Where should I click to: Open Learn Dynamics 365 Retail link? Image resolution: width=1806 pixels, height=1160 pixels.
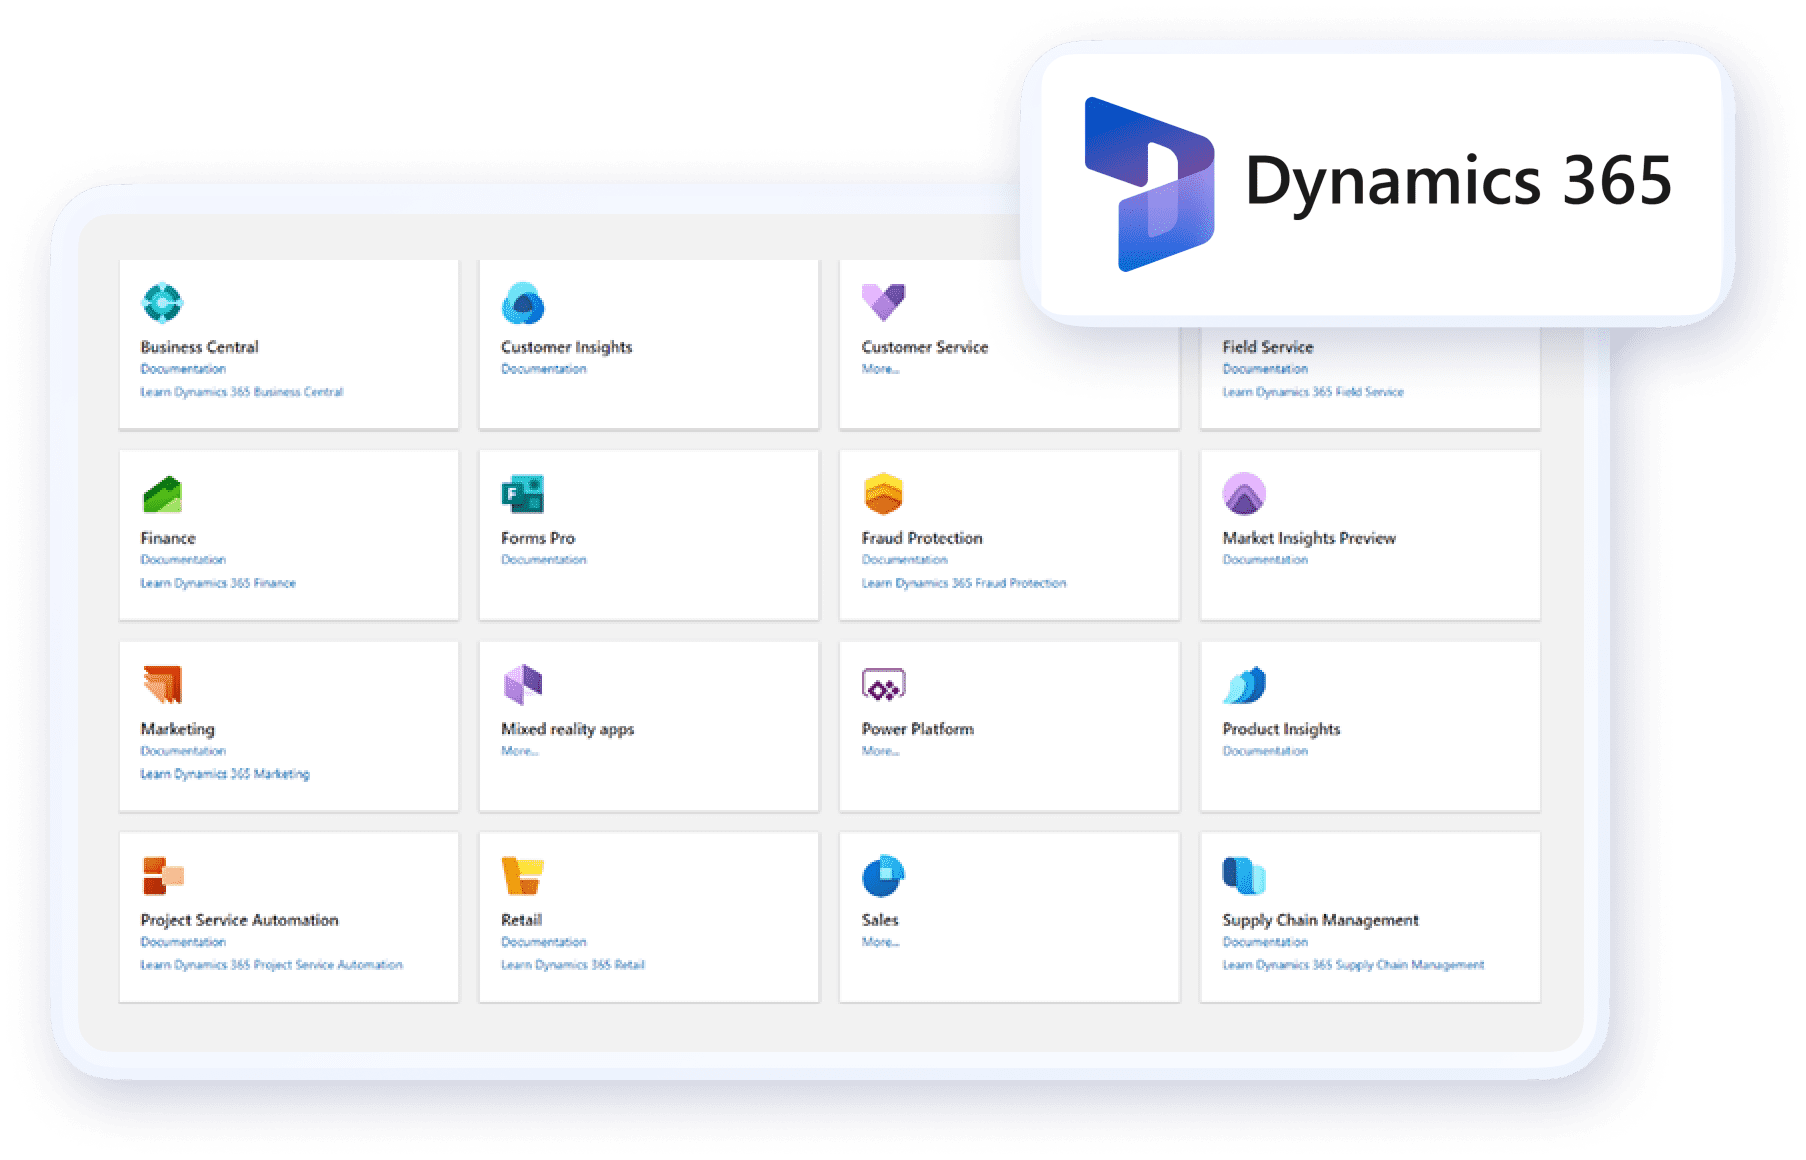coord(573,965)
